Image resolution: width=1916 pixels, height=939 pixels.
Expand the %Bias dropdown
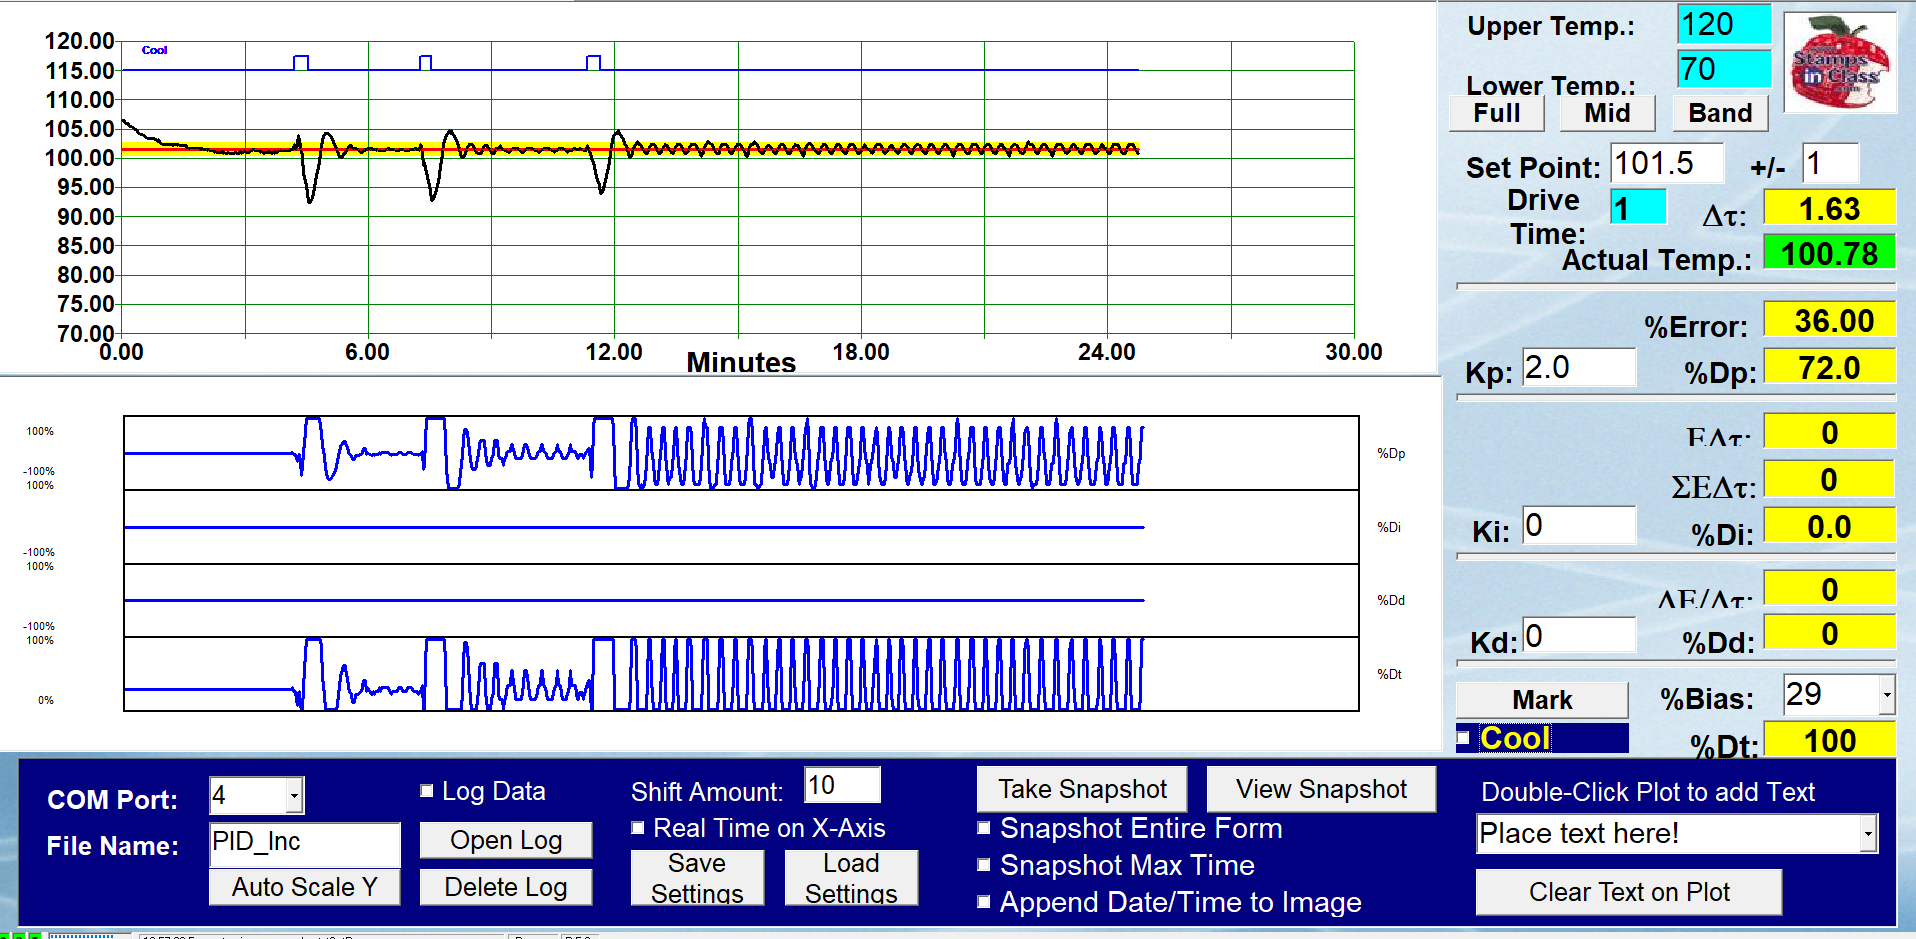tap(1886, 694)
